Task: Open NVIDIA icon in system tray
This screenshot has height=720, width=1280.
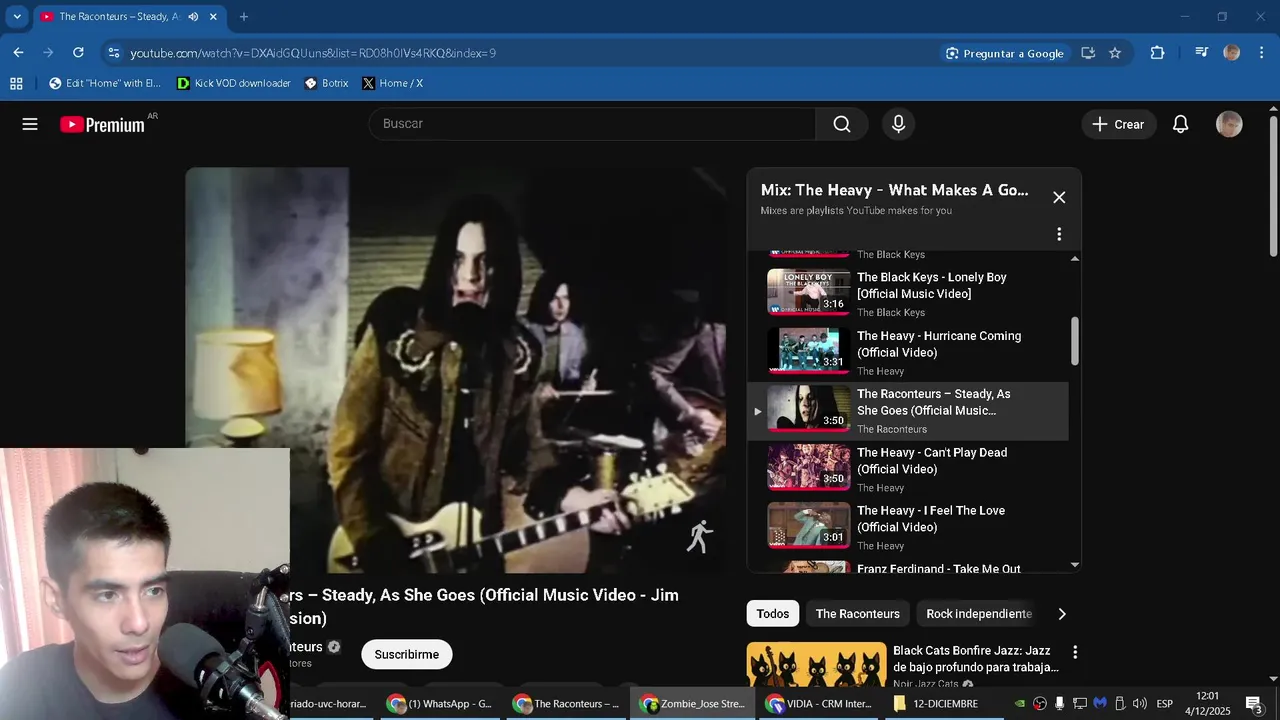Action: (1019, 704)
